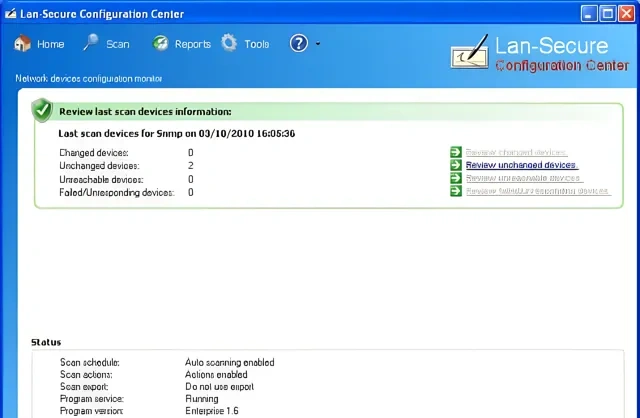The height and width of the screenshot is (418, 640).
Task: Click the Unchanged devices count '2'
Action: [x=191, y=166]
